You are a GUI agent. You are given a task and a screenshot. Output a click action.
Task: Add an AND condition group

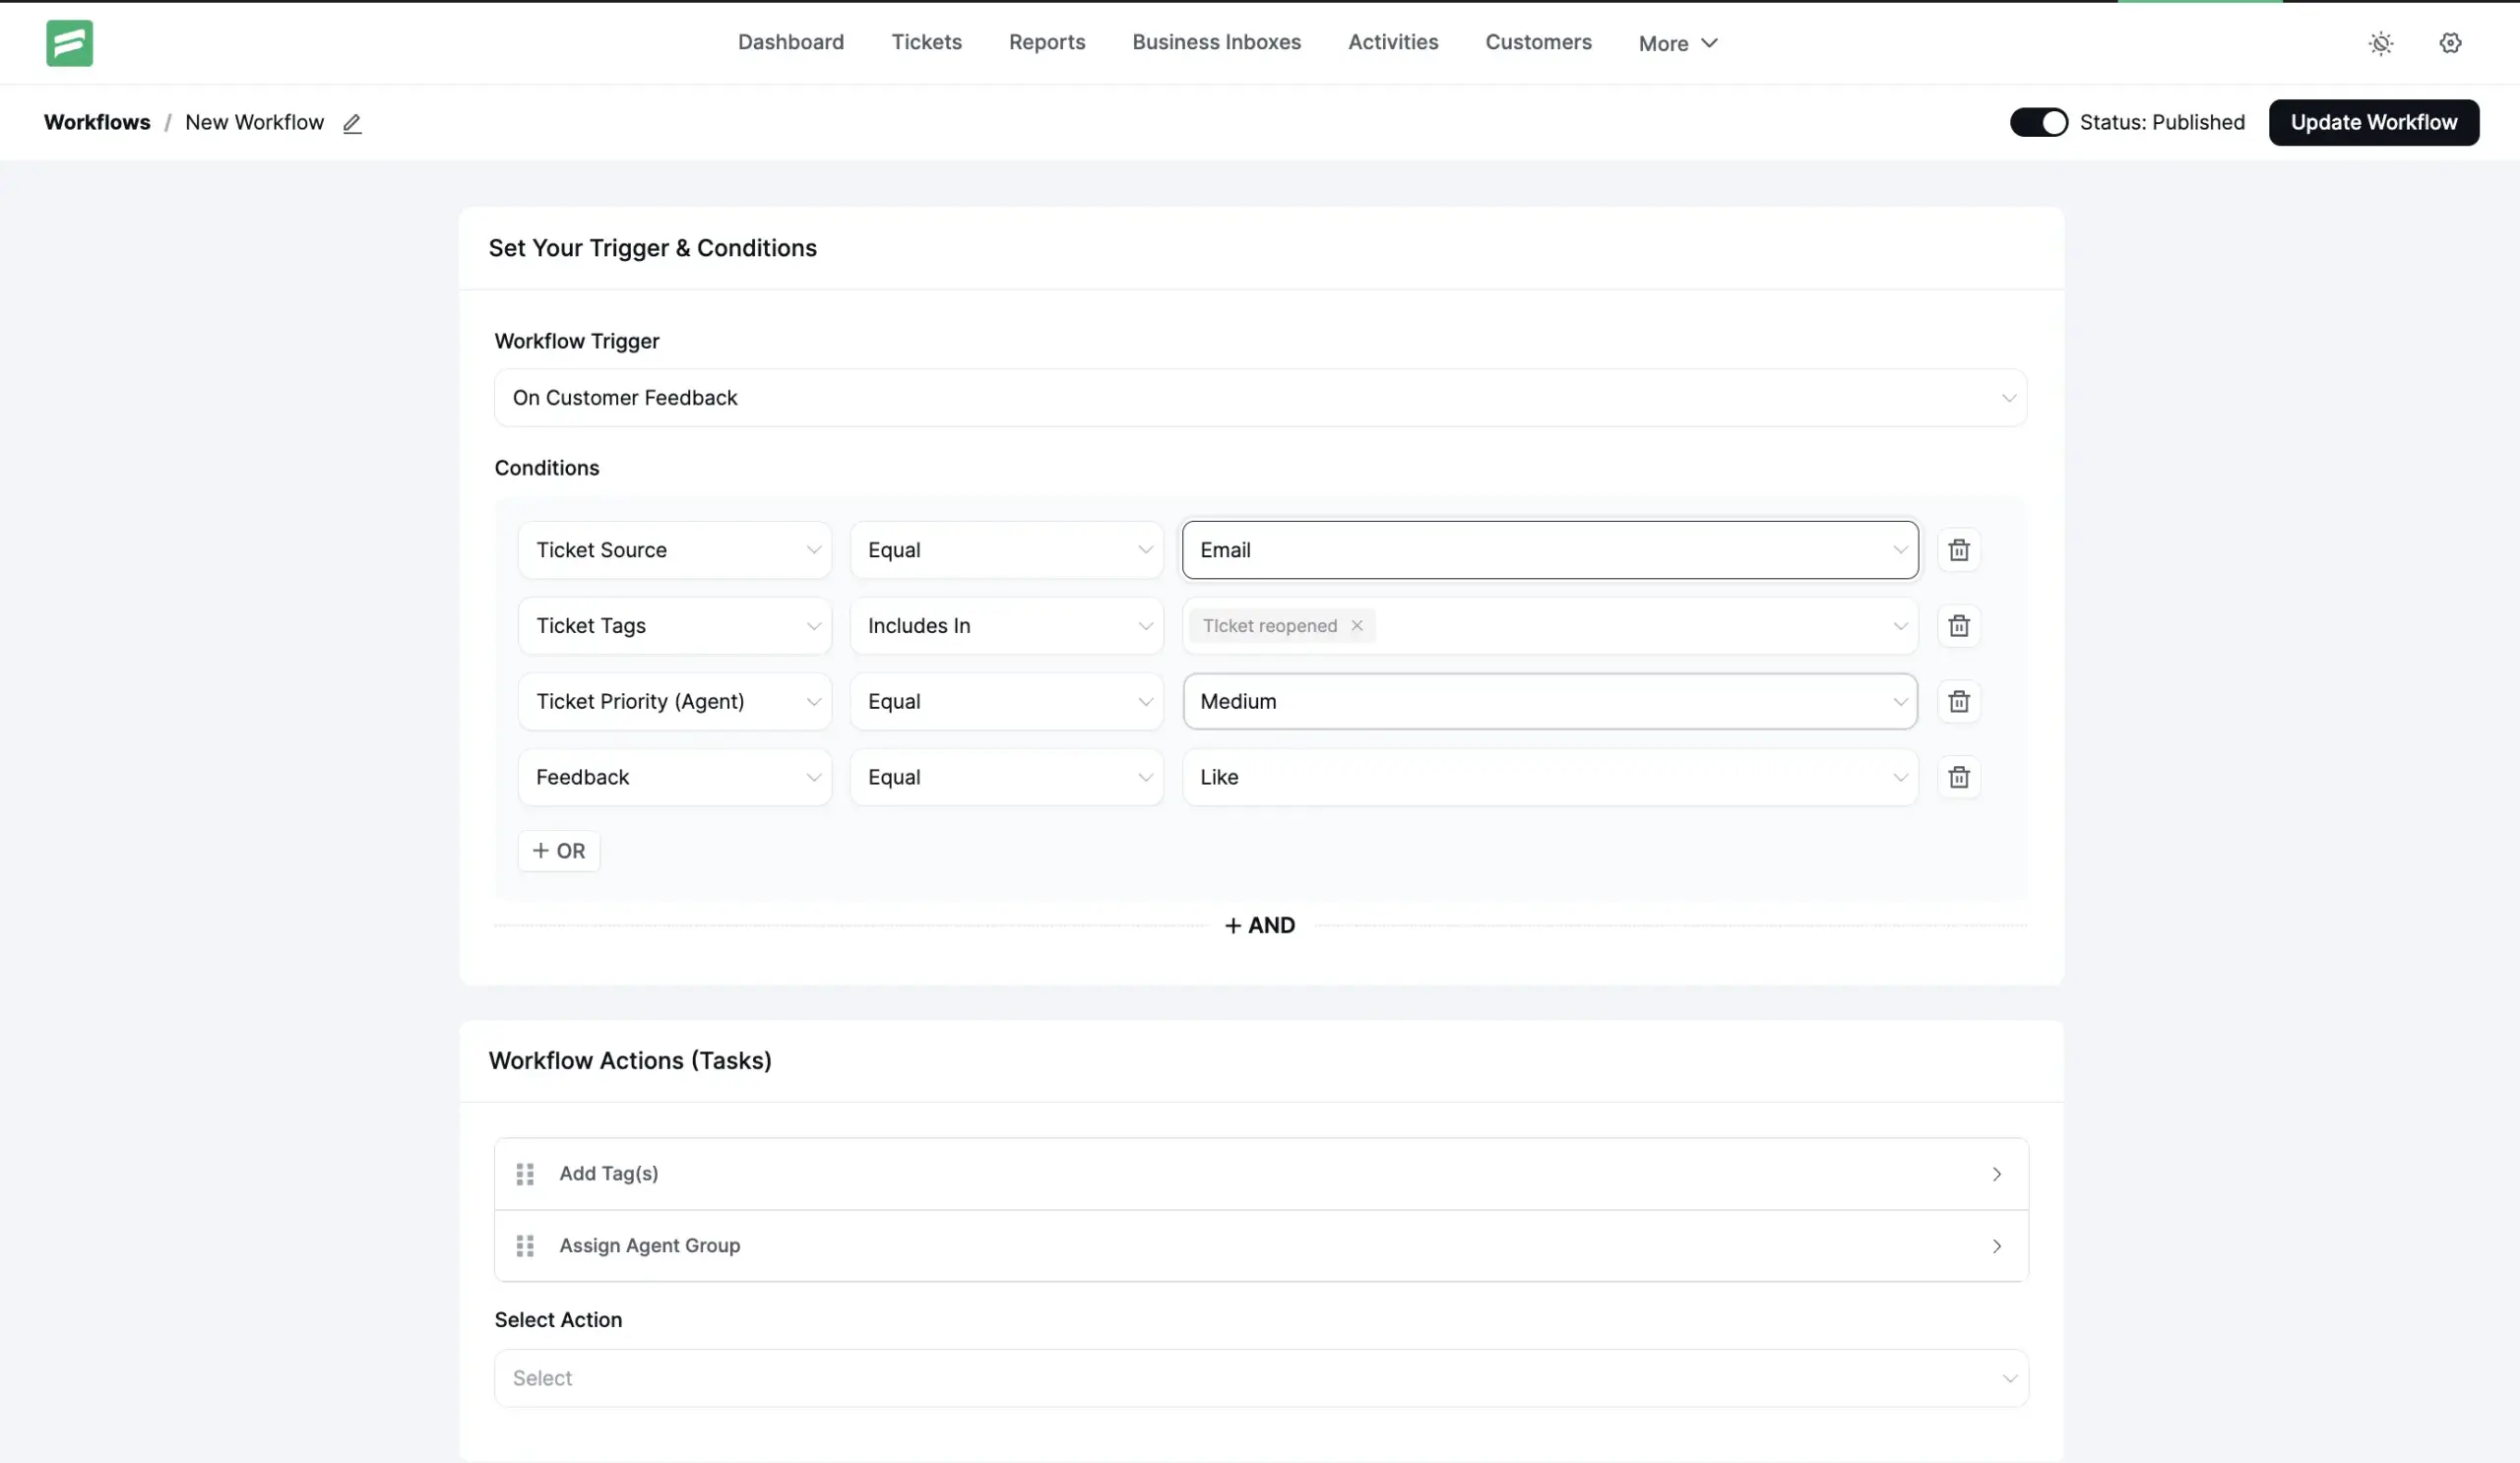point(1260,926)
